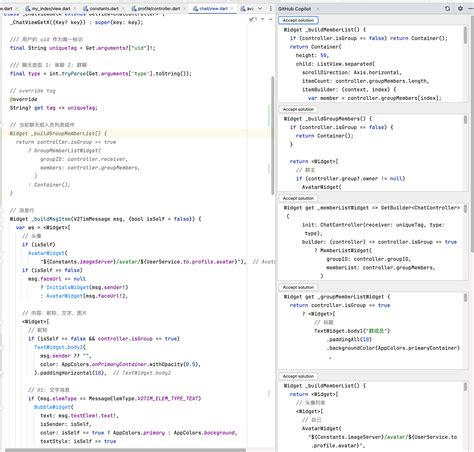Open inspections warning indicator widget
474x452 pixels.
pyautogui.click(x=253, y=19)
